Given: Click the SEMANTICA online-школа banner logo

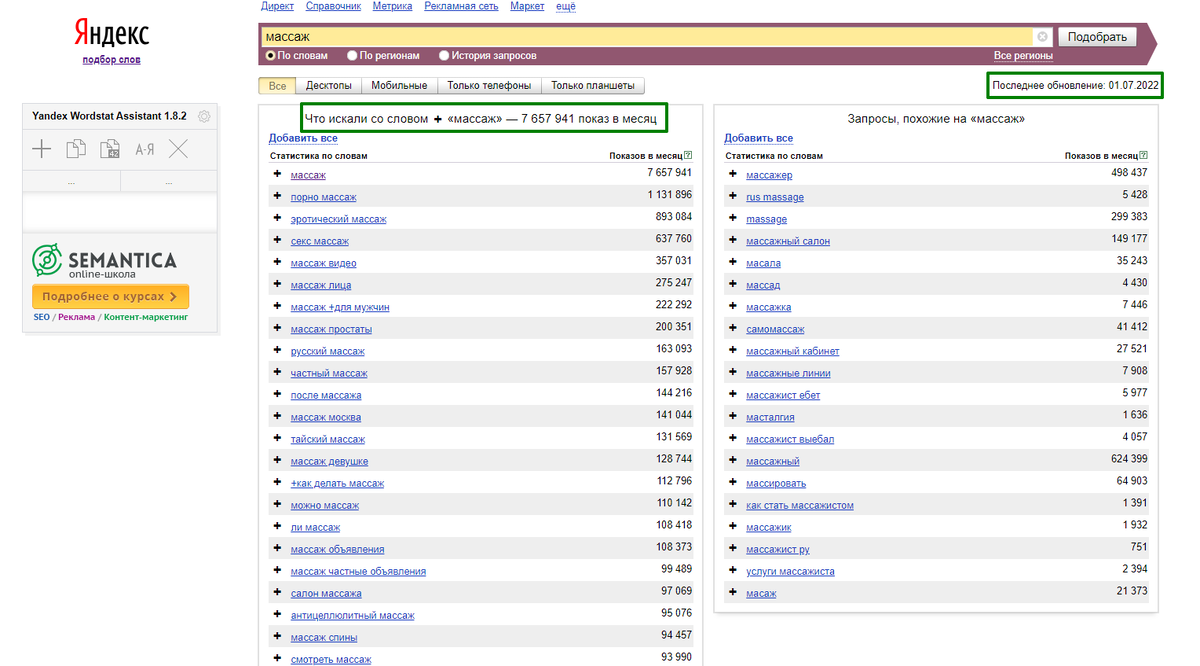Looking at the screenshot, I should (105, 262).
